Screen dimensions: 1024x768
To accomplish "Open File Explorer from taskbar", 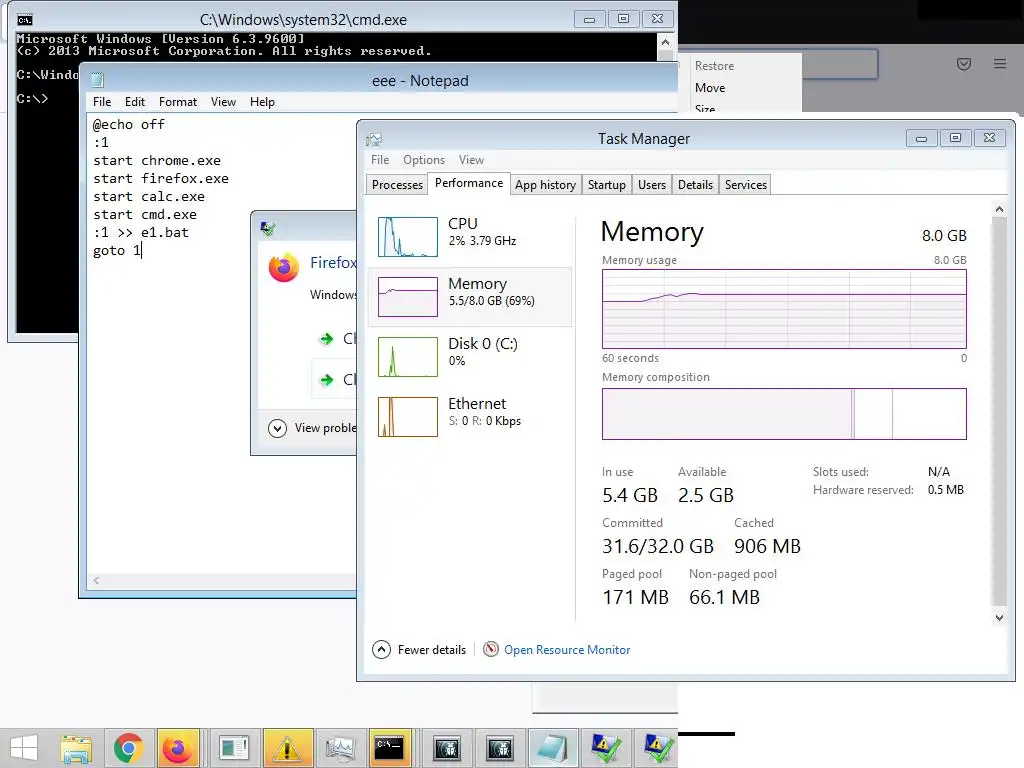I will (76, 748).
